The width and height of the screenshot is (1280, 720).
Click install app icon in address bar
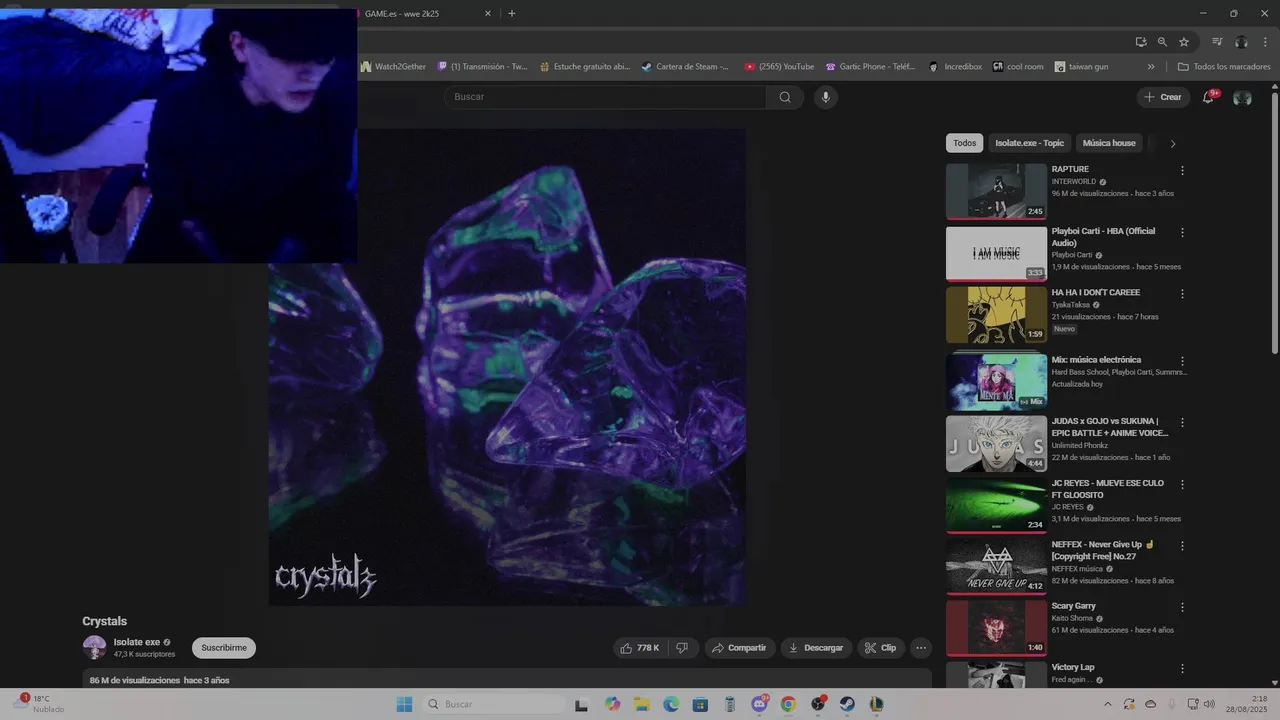point(1141,42)
